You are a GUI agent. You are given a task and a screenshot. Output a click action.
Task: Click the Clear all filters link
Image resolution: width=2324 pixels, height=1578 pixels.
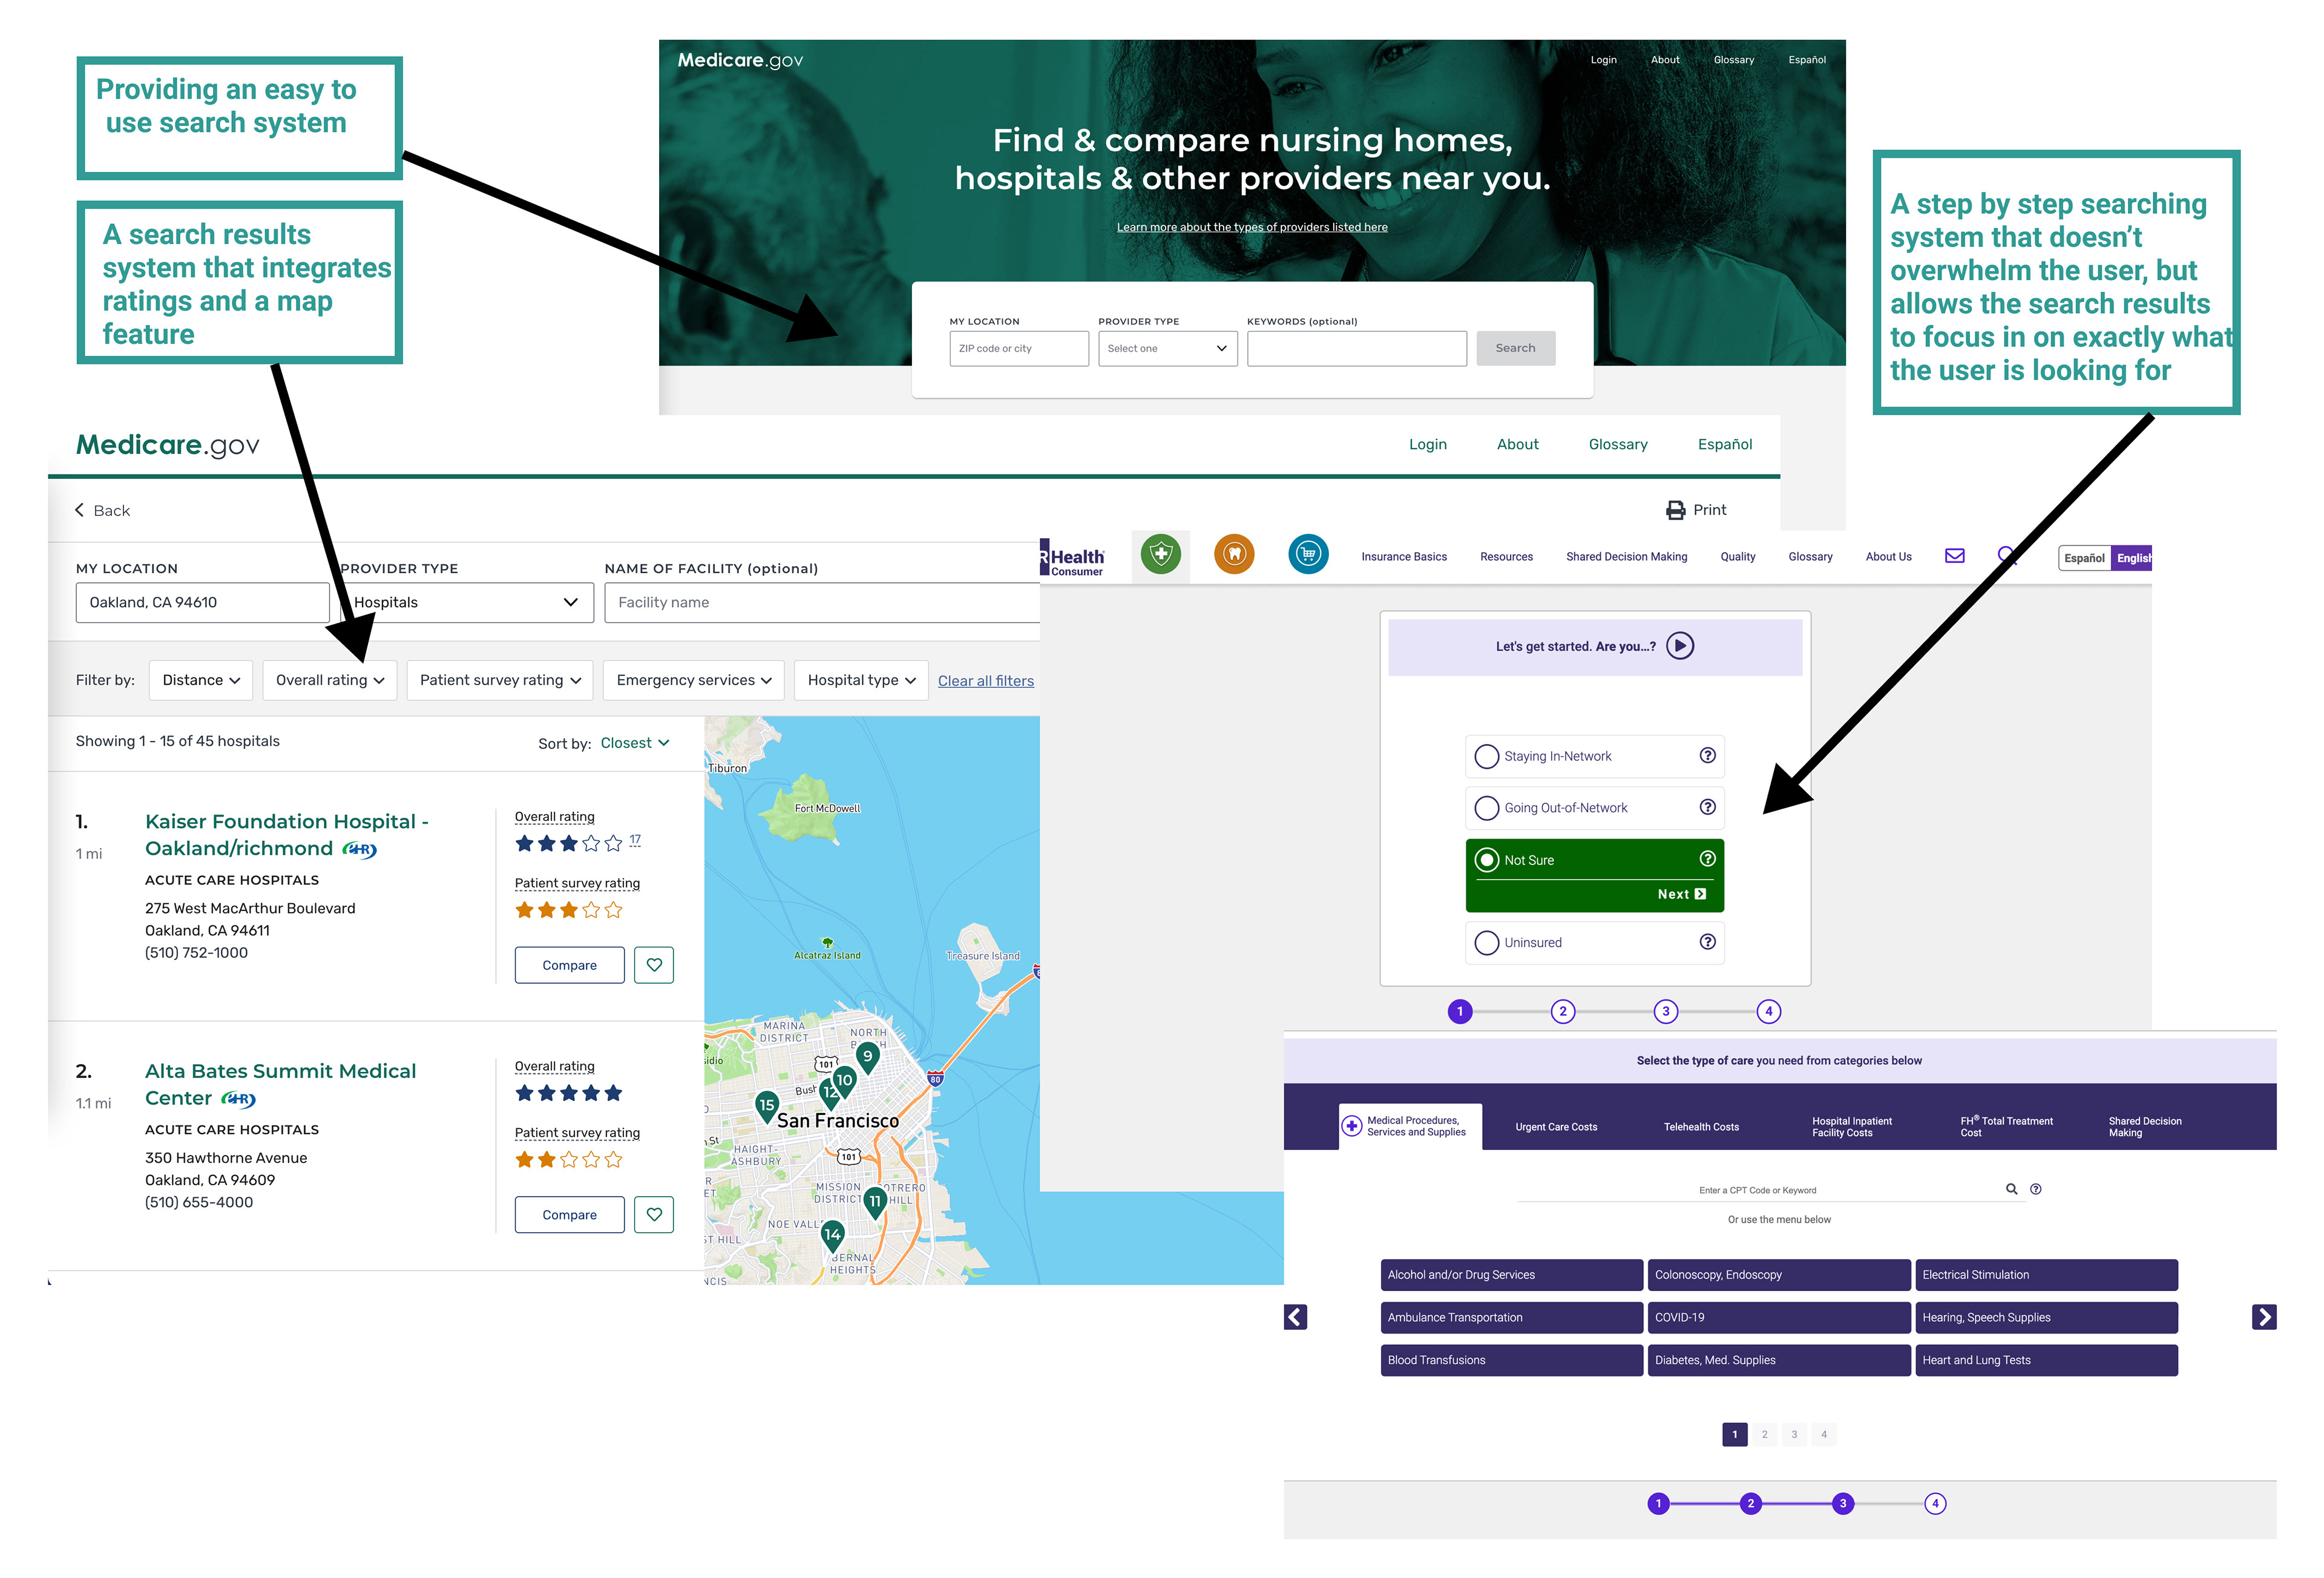[985, 681]
